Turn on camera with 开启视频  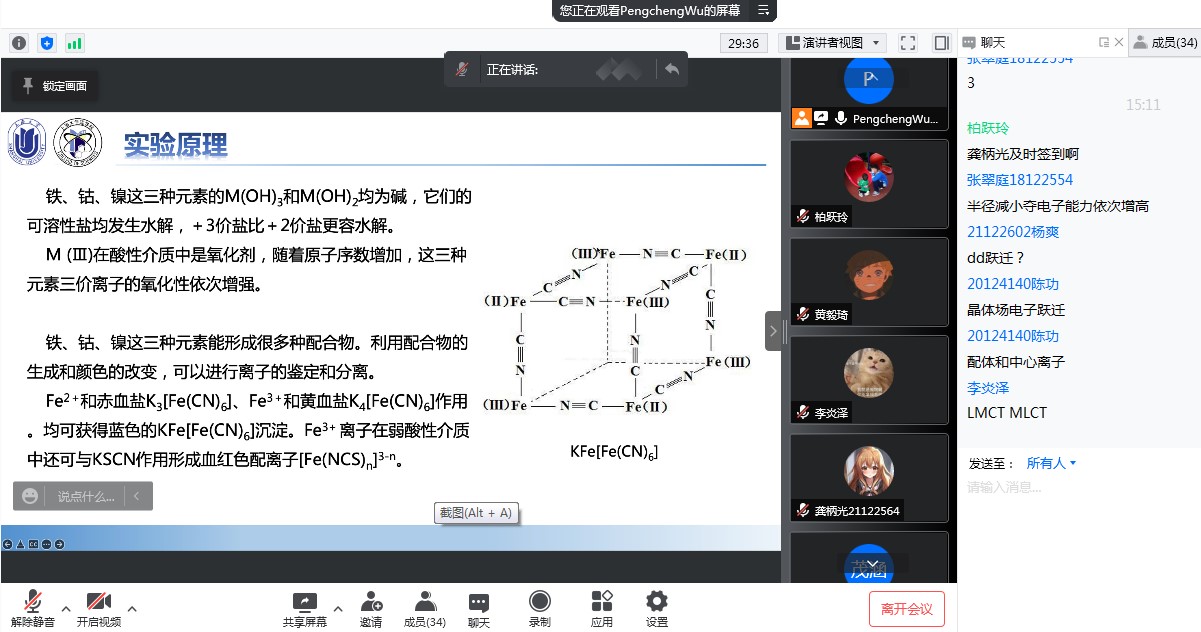click(98, 601)
